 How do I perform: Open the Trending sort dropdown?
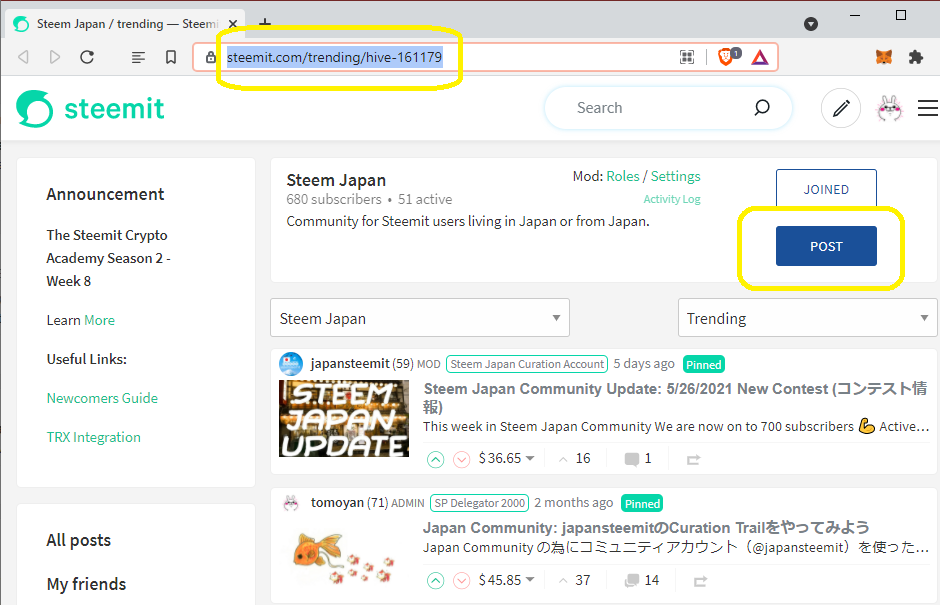[x=807, y=318]
